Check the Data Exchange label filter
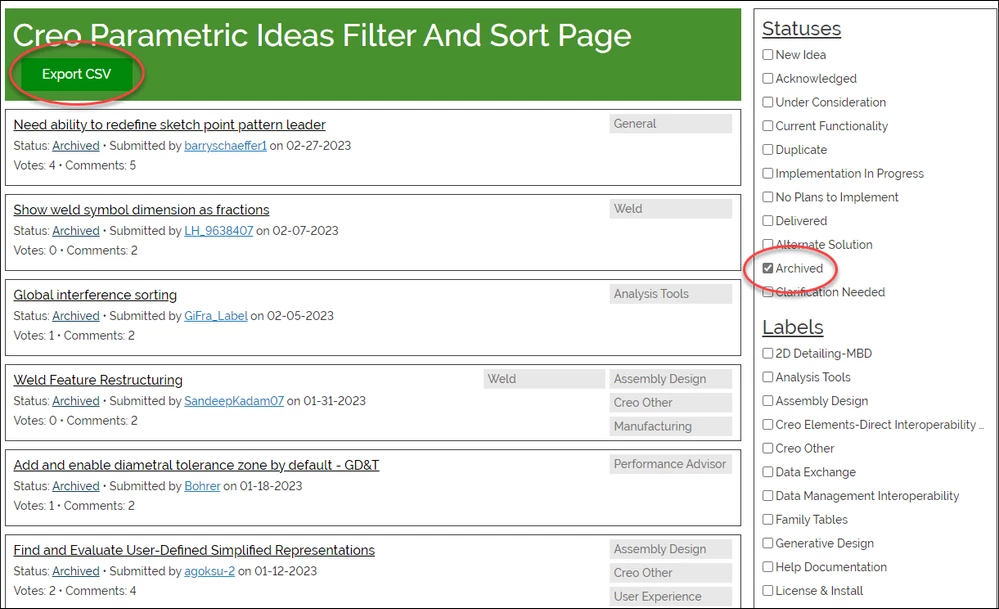This screenshot has width=999, height=609. 768,472
